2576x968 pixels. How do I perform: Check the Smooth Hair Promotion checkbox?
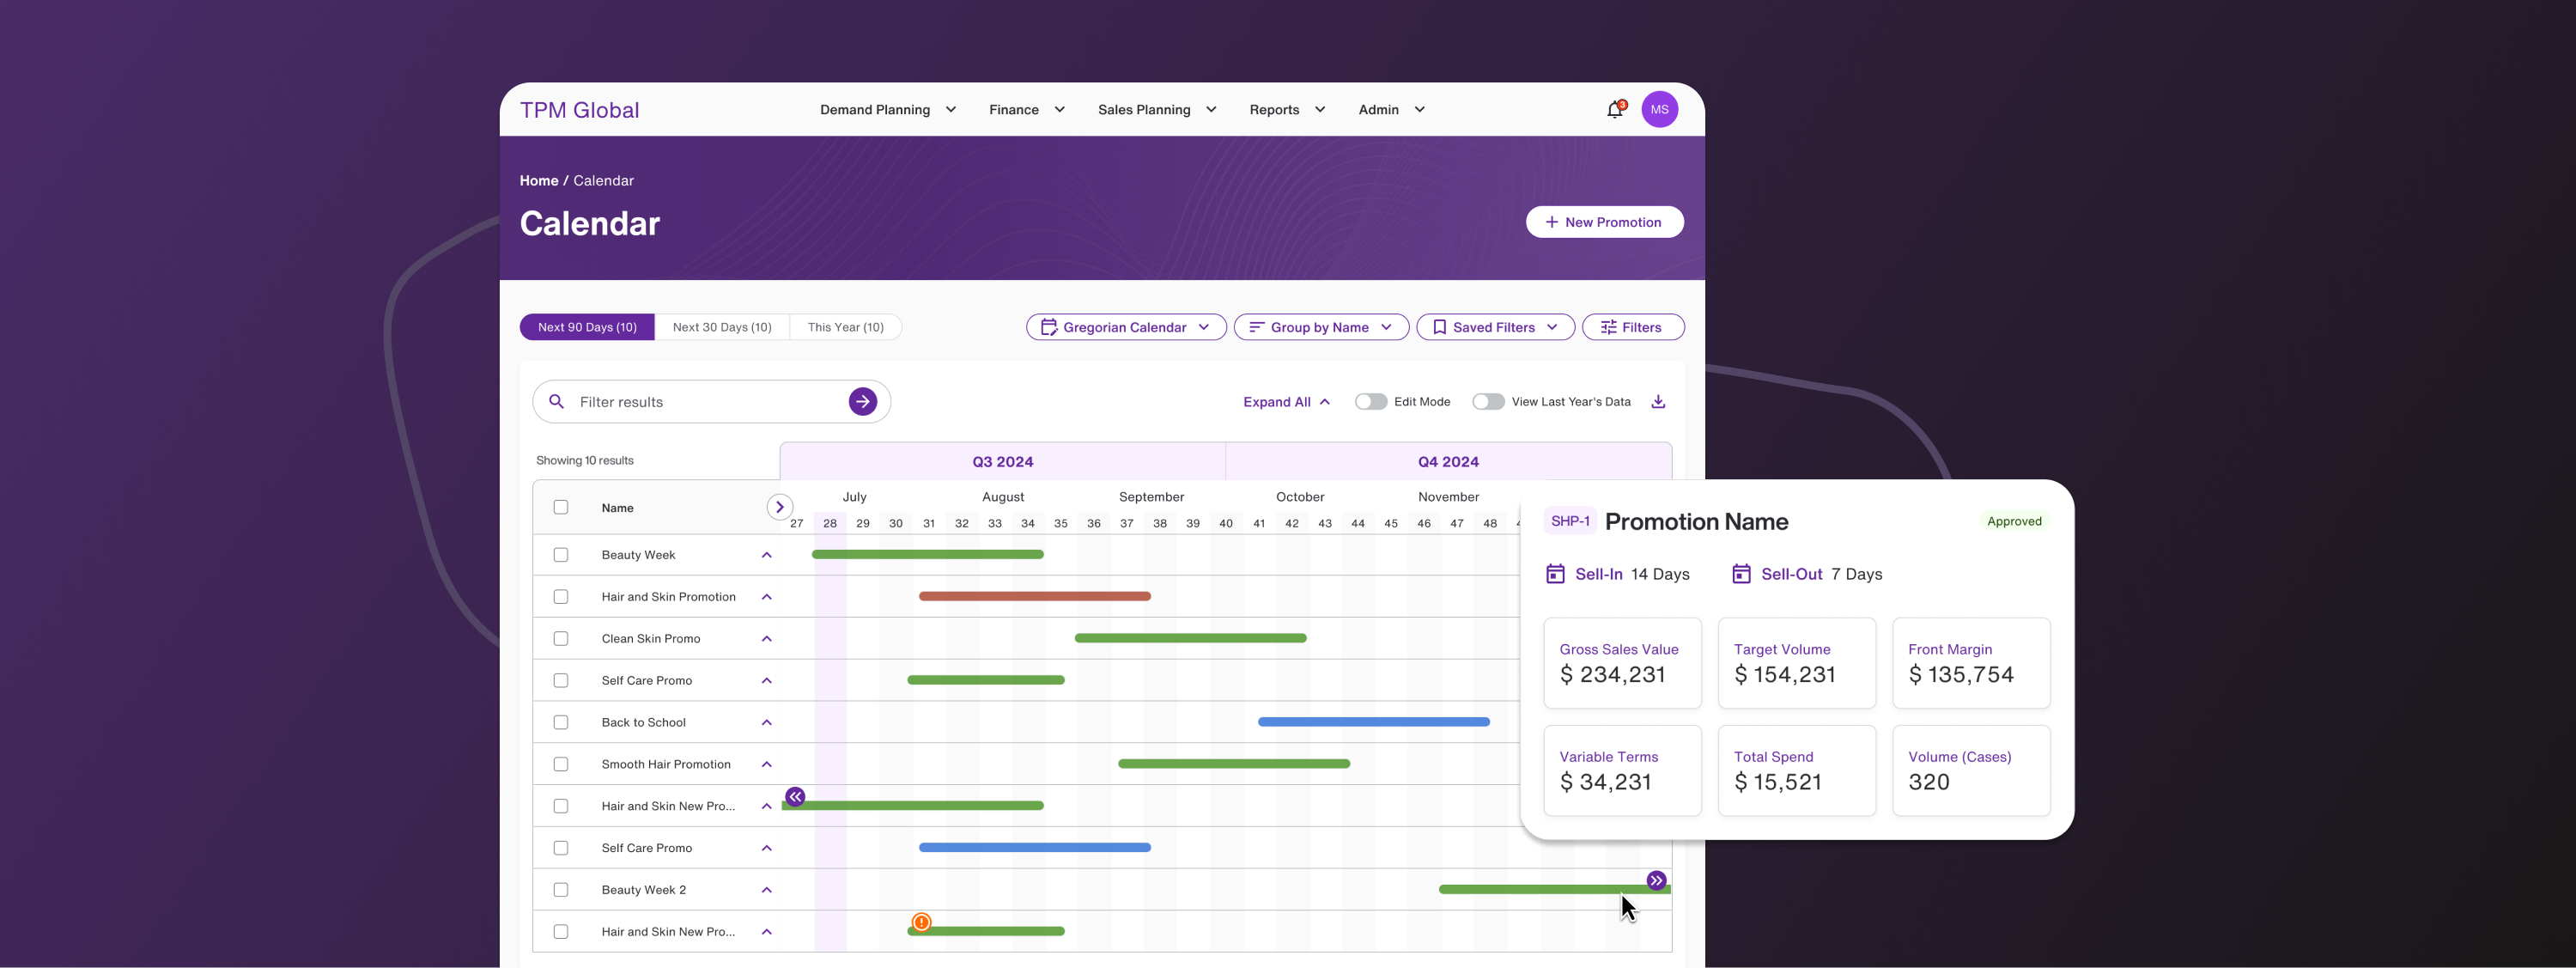[x=561, y=764]
